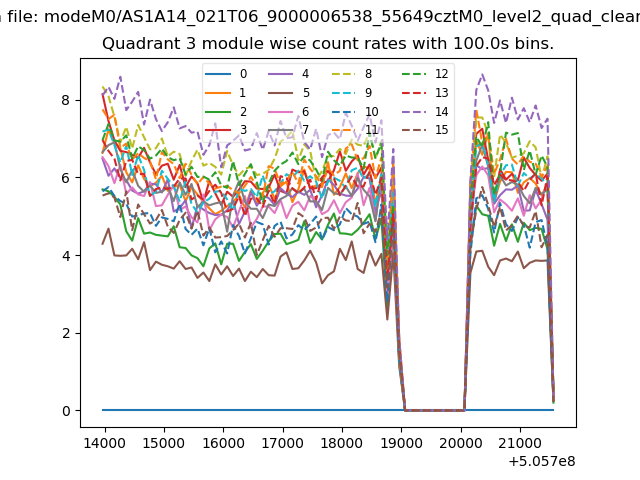Select the purple dashed swatch for module 14
The height and width of the screenshot is (480, 640).
412,111
